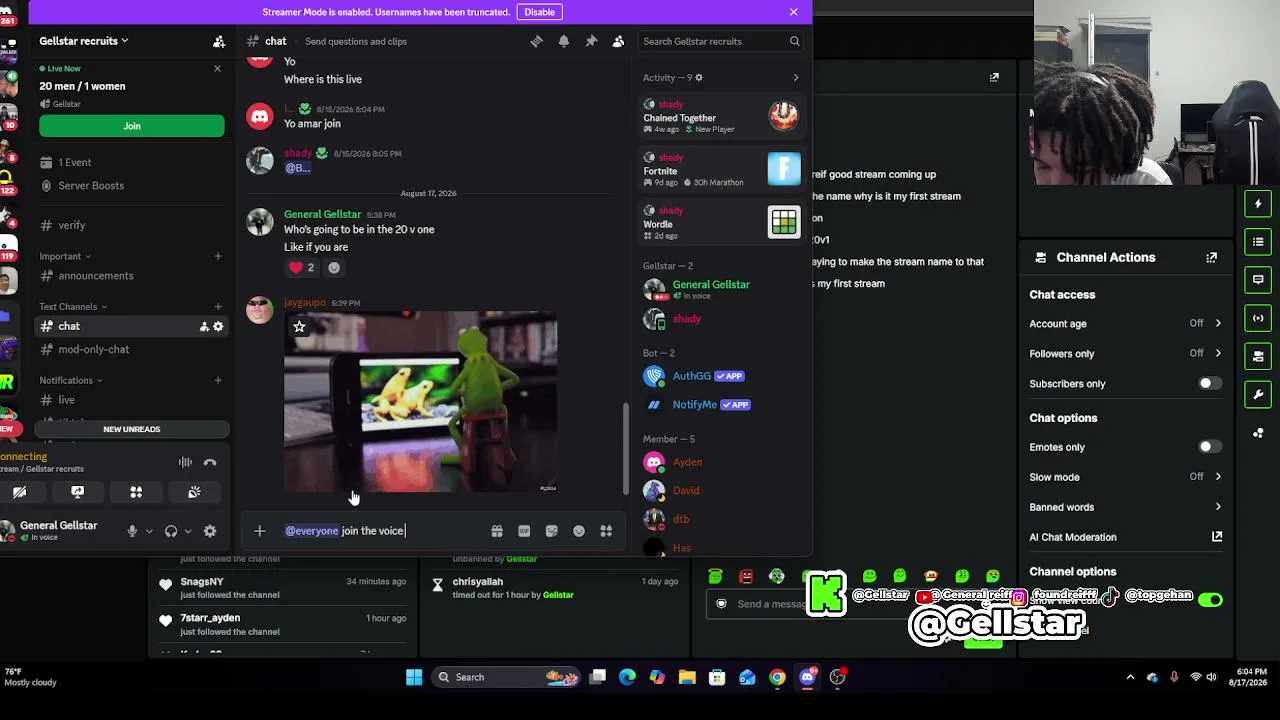Image resolution: width=1280 pixels, height=720 pixels.
Task: Open AI Chat Moderation link
Action: [x=1126, y=537]
